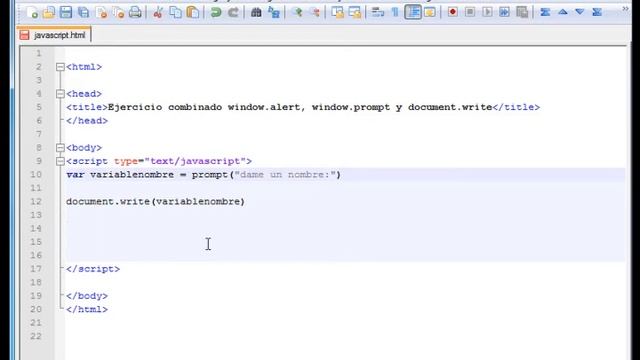Click the Zoom In icon
This screenshot has width=640, height=360.
pos(298,13)
